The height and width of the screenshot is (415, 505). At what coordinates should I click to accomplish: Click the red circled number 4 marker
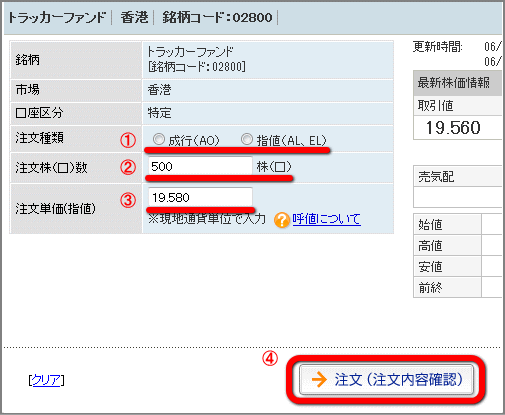pyautogui.click(x=270, y=358)
